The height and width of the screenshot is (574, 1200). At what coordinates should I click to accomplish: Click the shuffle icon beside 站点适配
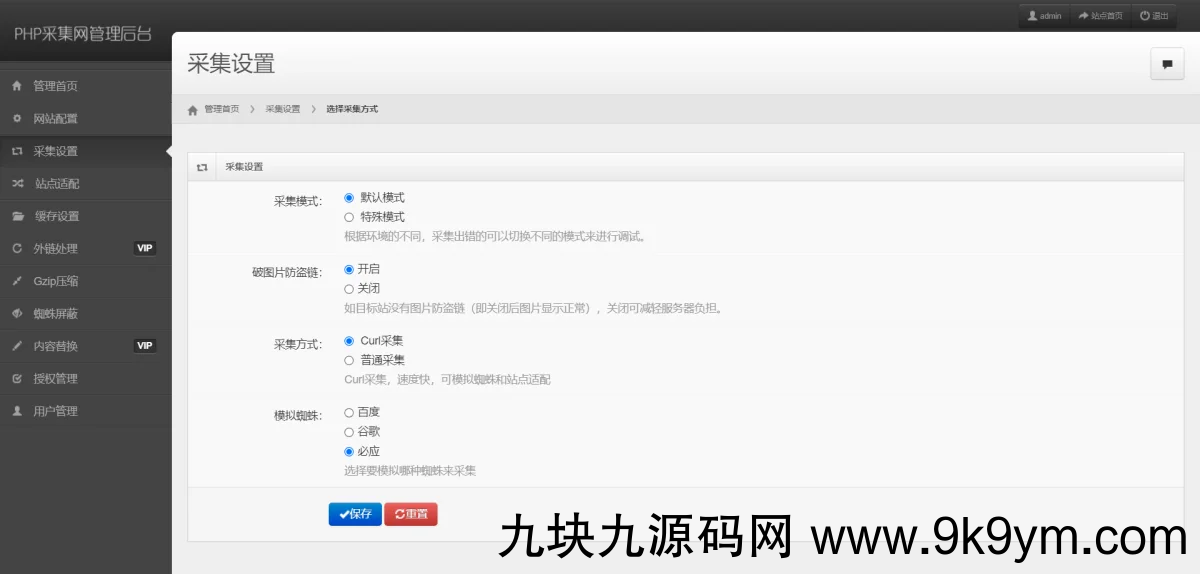coord(17,184)
